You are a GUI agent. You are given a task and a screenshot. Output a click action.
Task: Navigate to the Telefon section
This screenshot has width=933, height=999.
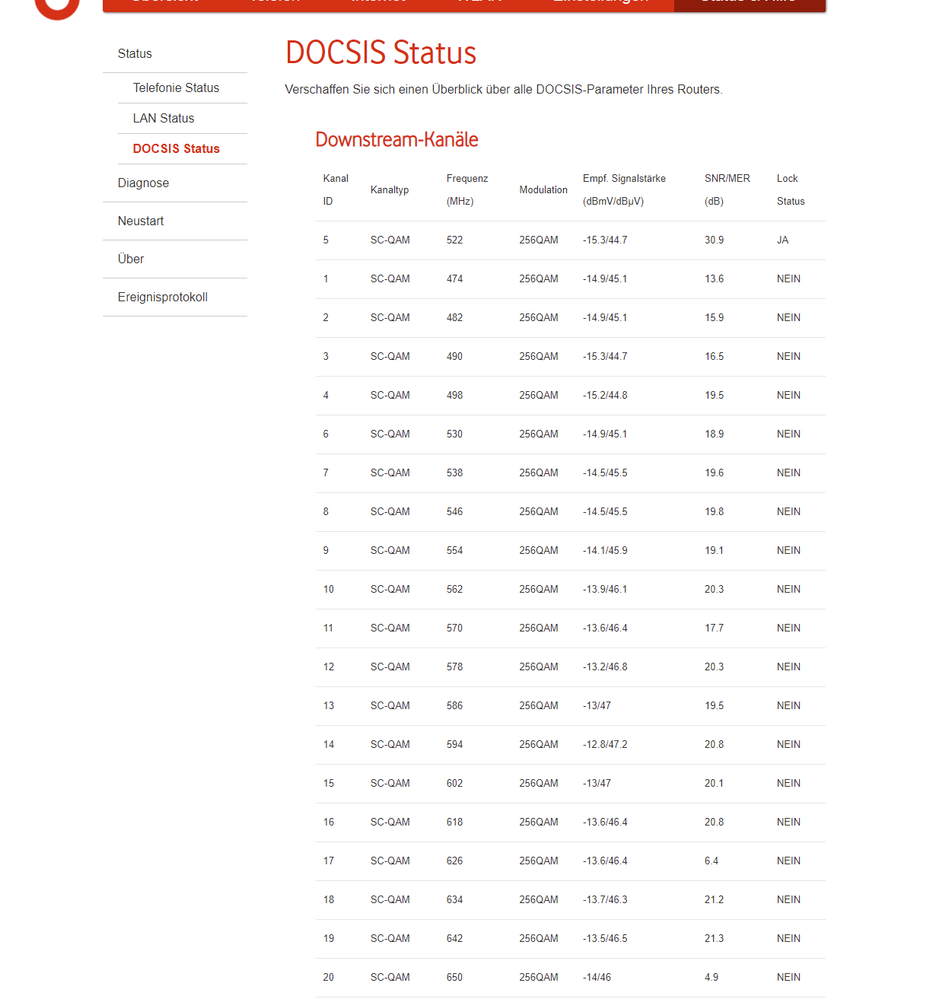click(276, 4)
